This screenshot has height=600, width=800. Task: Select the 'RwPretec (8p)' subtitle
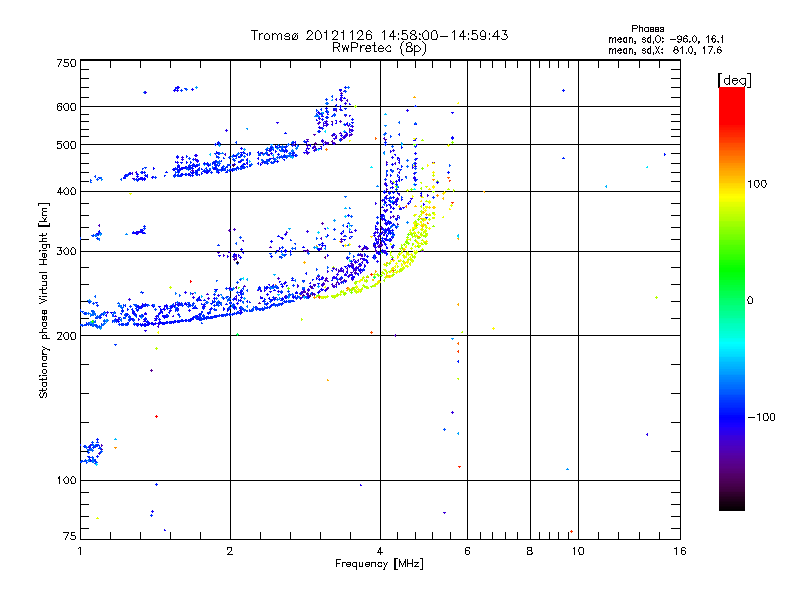click(x=379, y=48)
